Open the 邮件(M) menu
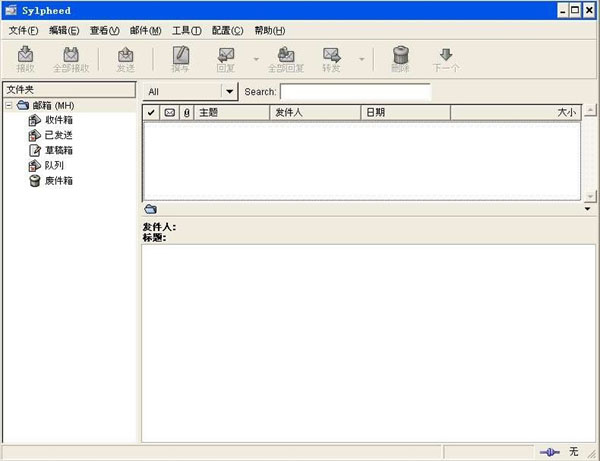 pyautogui.click(x=145, y=31)
